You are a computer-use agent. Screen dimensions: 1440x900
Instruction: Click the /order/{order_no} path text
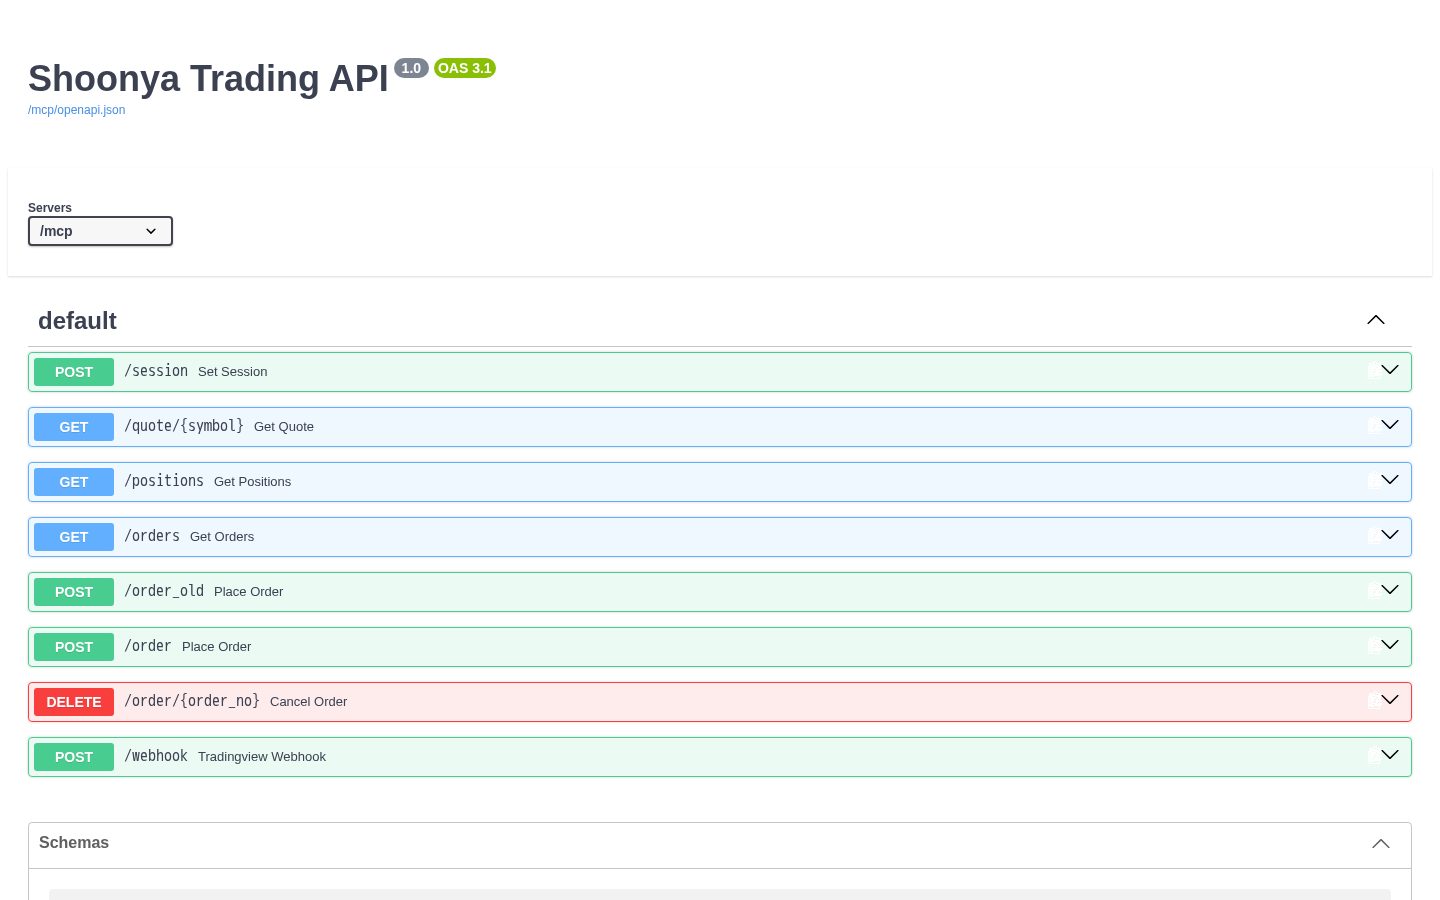(192, 701)
